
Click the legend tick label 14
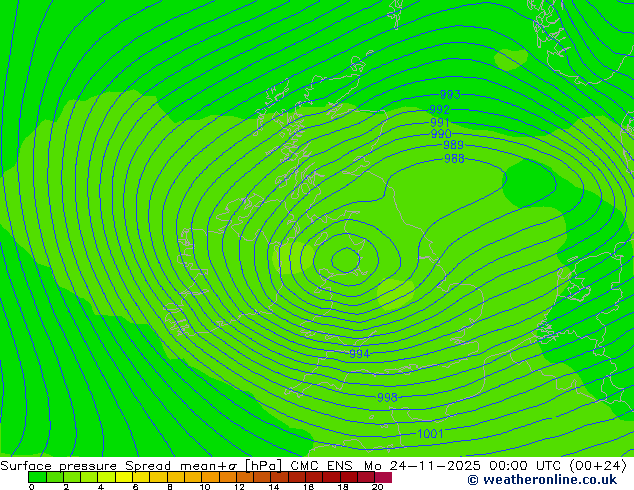[x=274, y=487]
